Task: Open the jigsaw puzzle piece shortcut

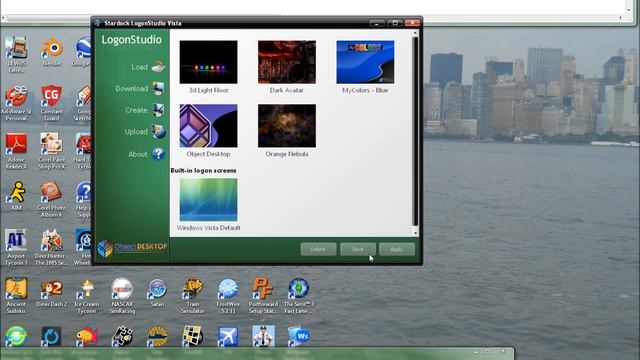Action: tap(122, 336)
